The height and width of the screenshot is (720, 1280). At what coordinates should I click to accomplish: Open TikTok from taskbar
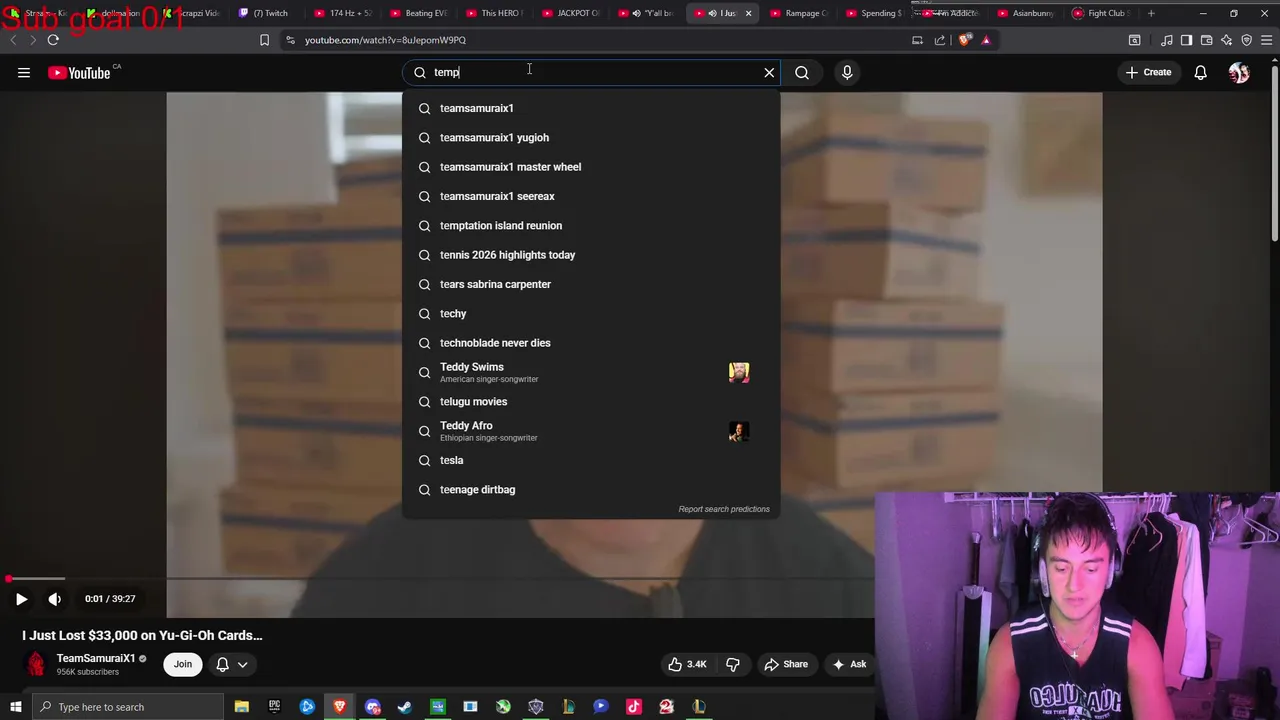point(634,707)
